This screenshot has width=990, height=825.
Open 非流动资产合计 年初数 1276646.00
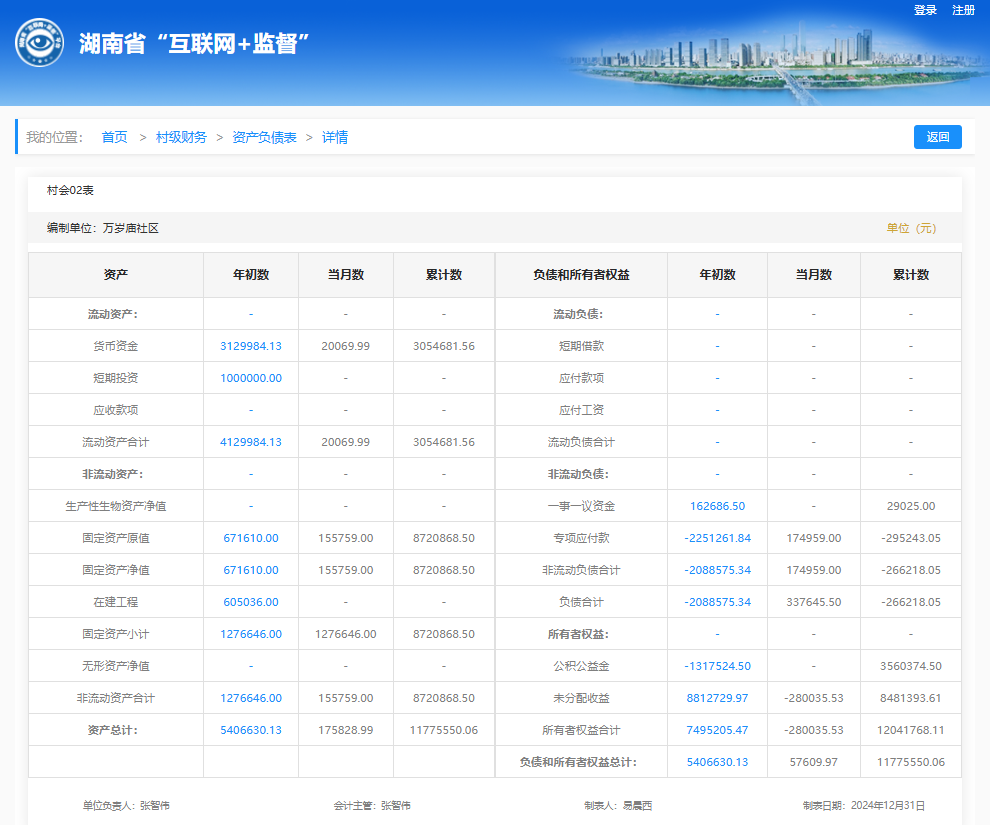(251, 698)
